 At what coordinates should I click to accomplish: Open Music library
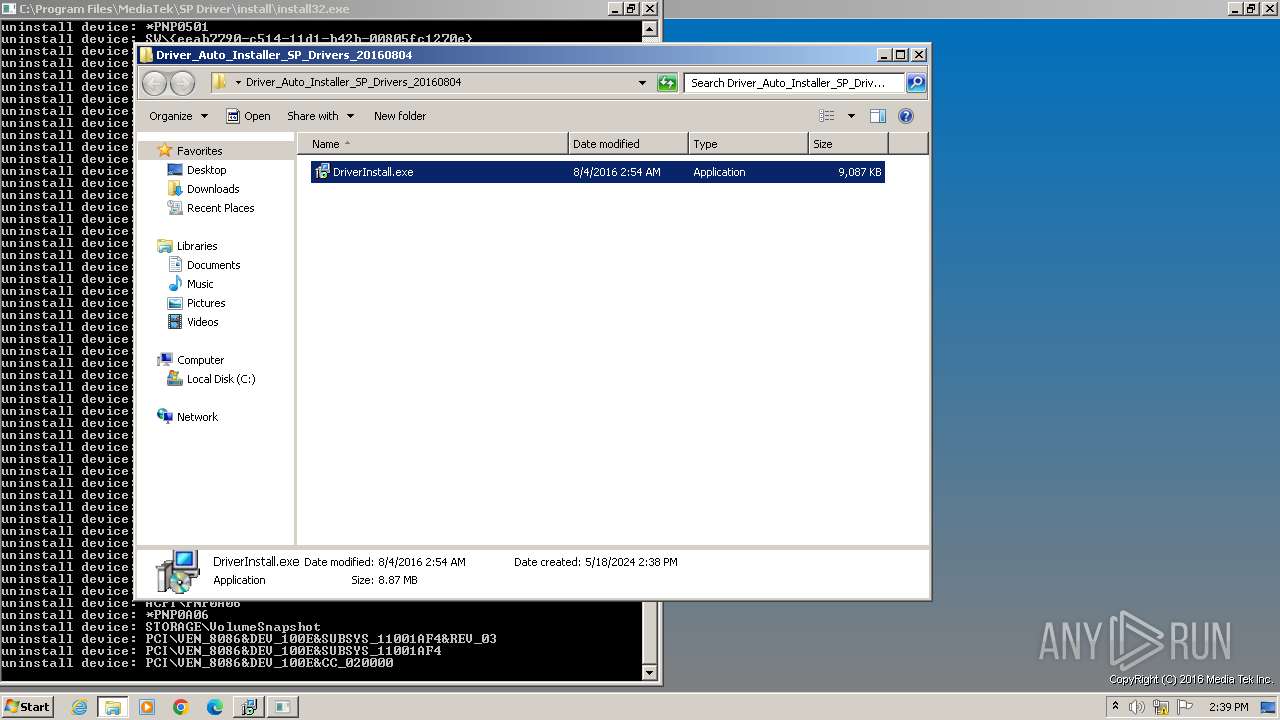coord(200,284)
